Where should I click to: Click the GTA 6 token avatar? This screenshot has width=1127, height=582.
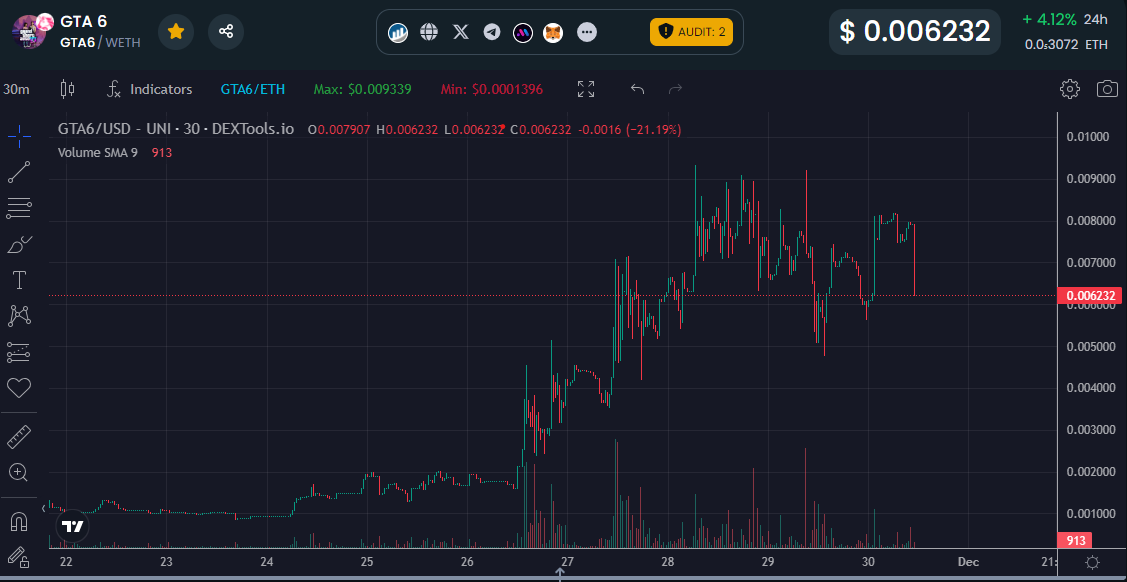tap(29, 32)
